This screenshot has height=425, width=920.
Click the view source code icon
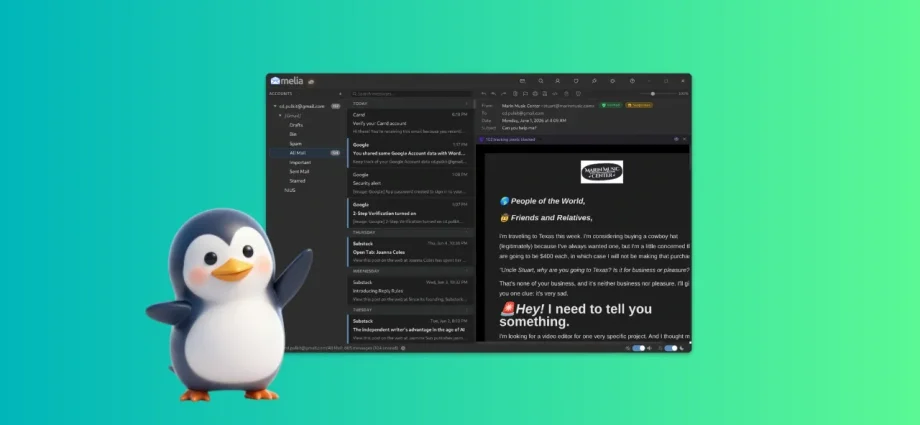(554, 93)
